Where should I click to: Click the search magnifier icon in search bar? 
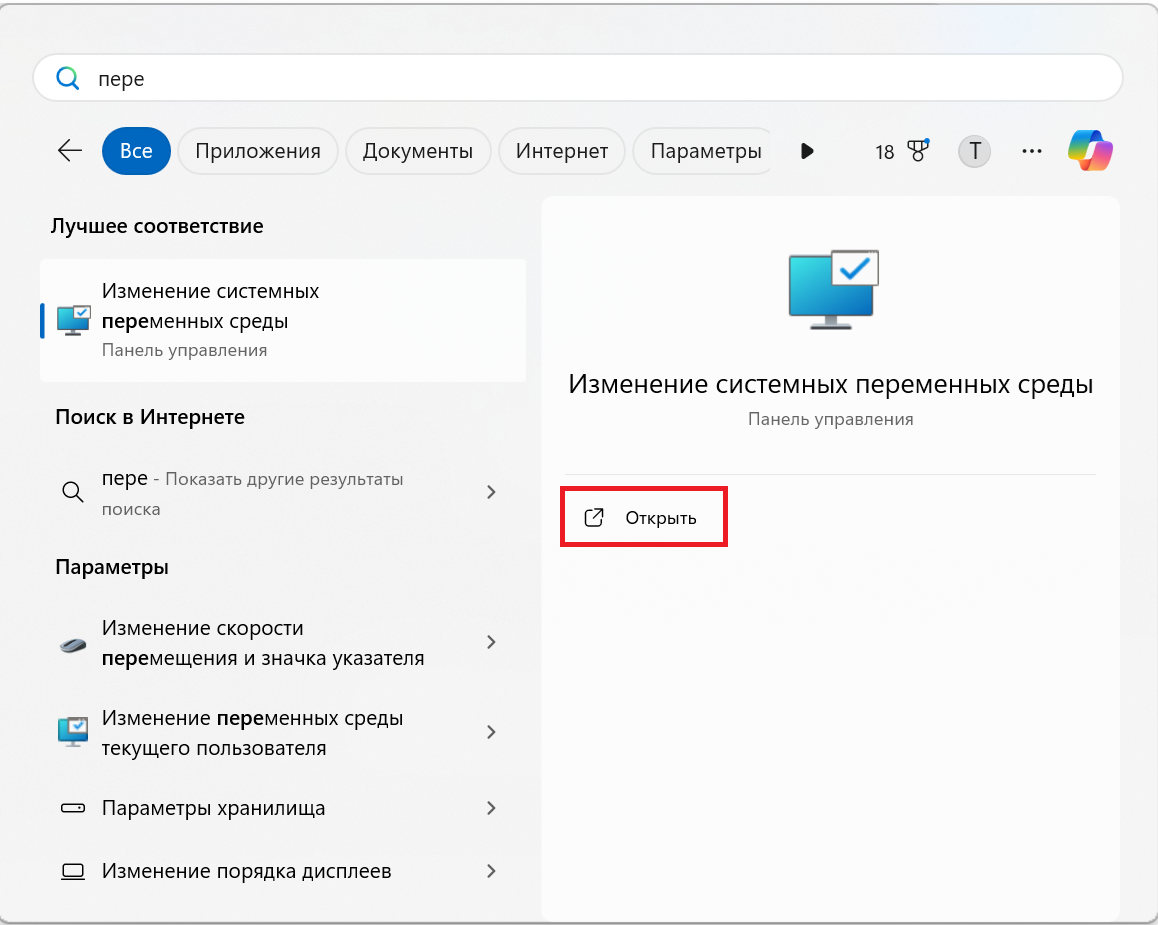[68, 77]
